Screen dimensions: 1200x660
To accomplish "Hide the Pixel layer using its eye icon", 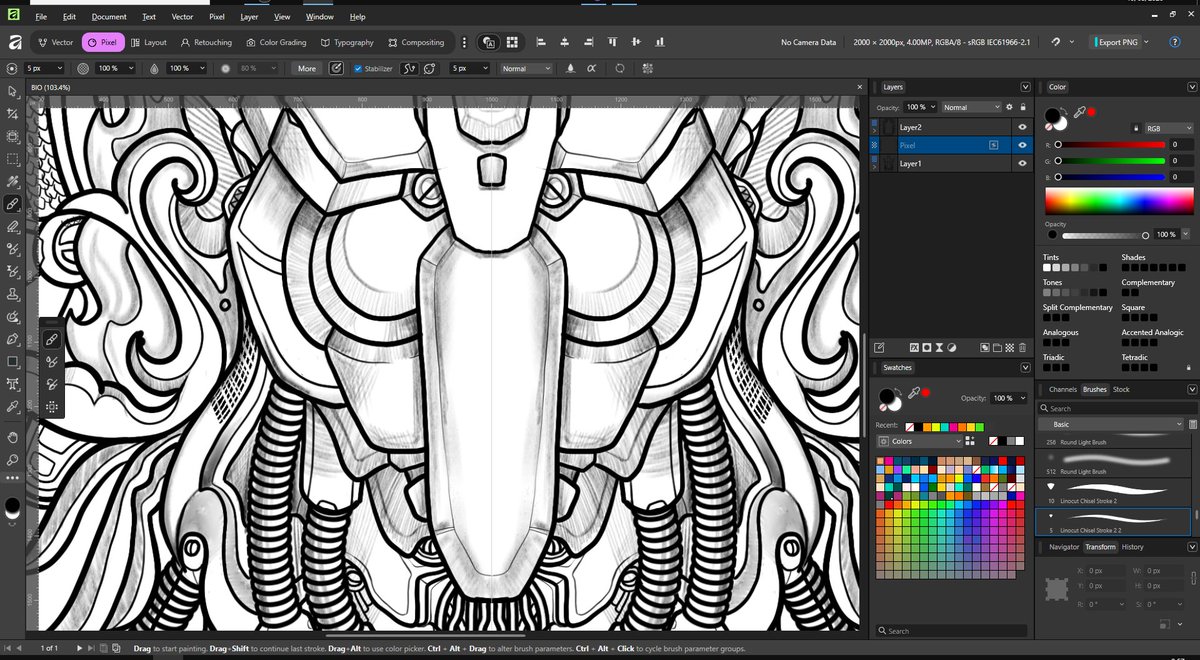I will click(1022, 145).
